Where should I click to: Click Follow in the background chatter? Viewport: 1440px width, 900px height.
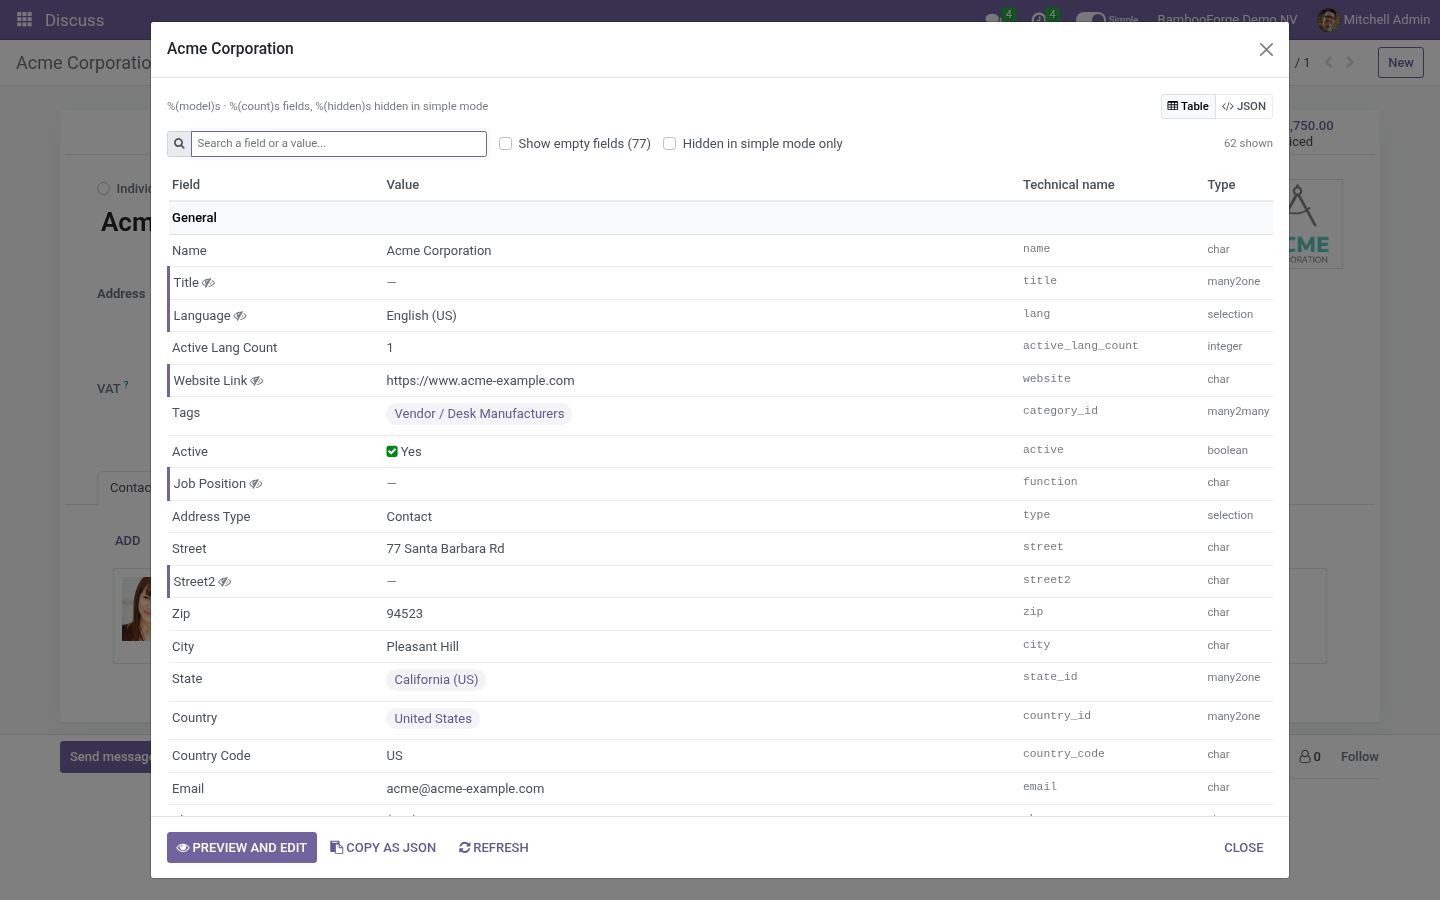(x=1360, y=757)
